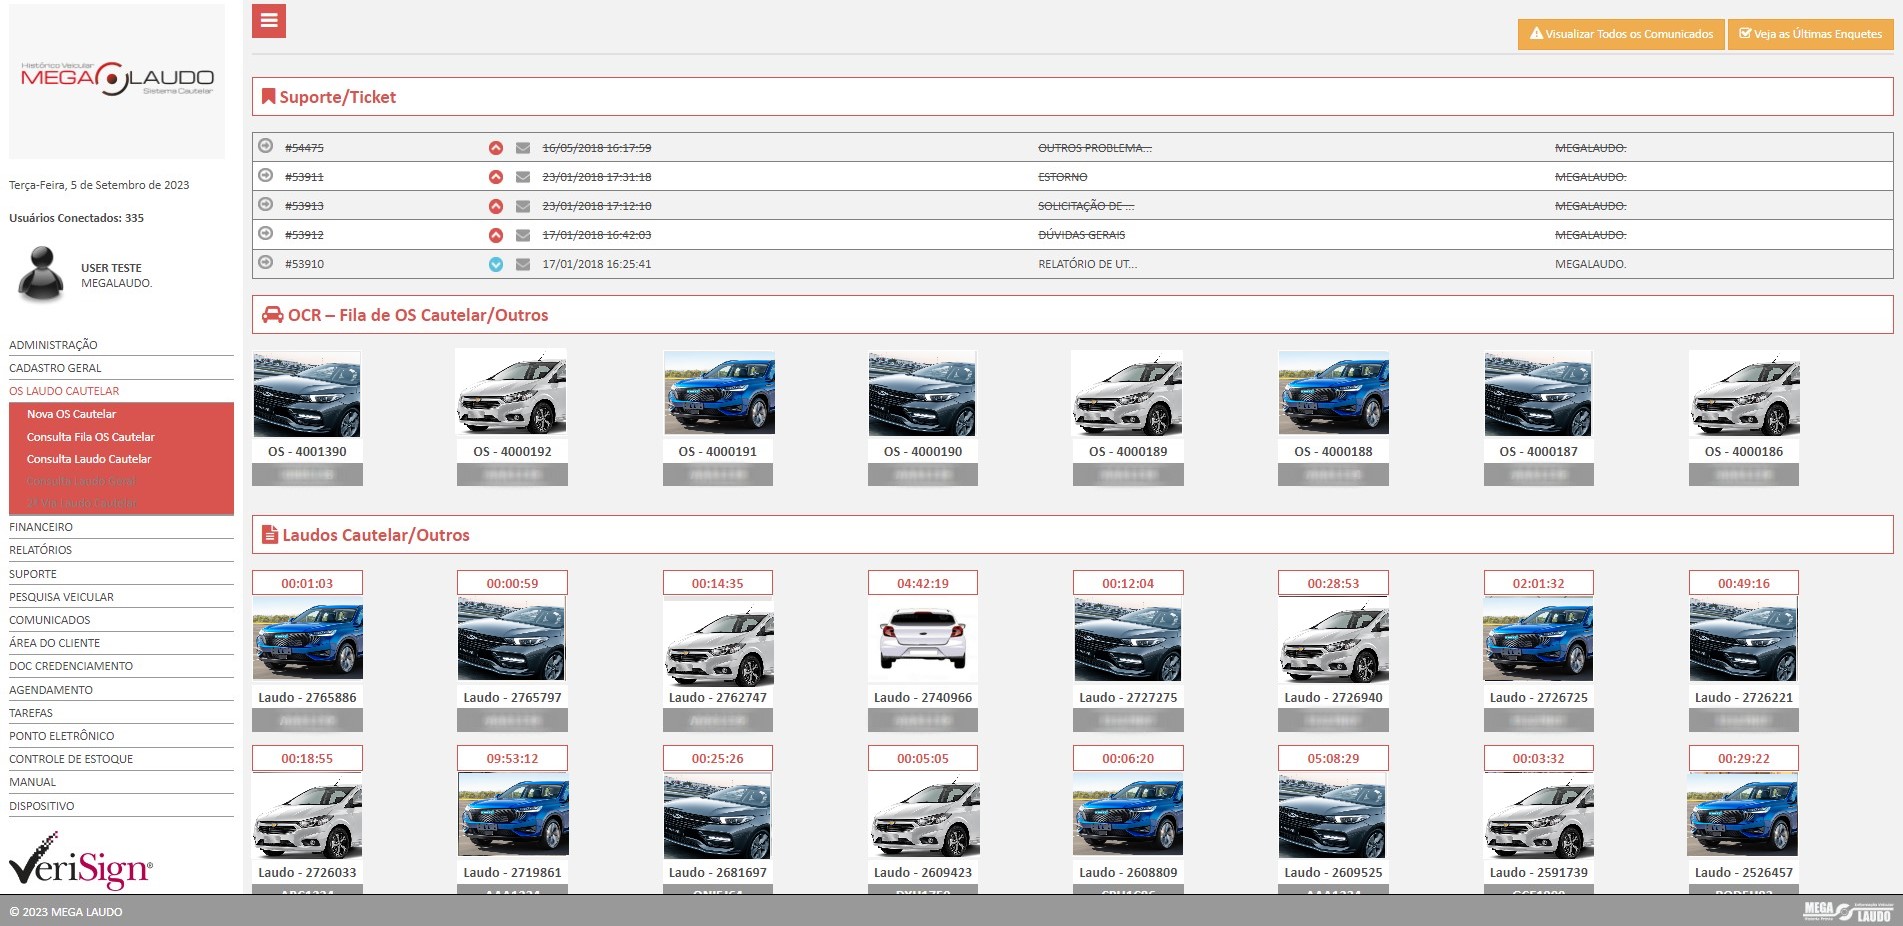Viewport: 1903px width, 926px height.
Task: Open ticket #54475 with its arrow icon
Action: [266, 146]
